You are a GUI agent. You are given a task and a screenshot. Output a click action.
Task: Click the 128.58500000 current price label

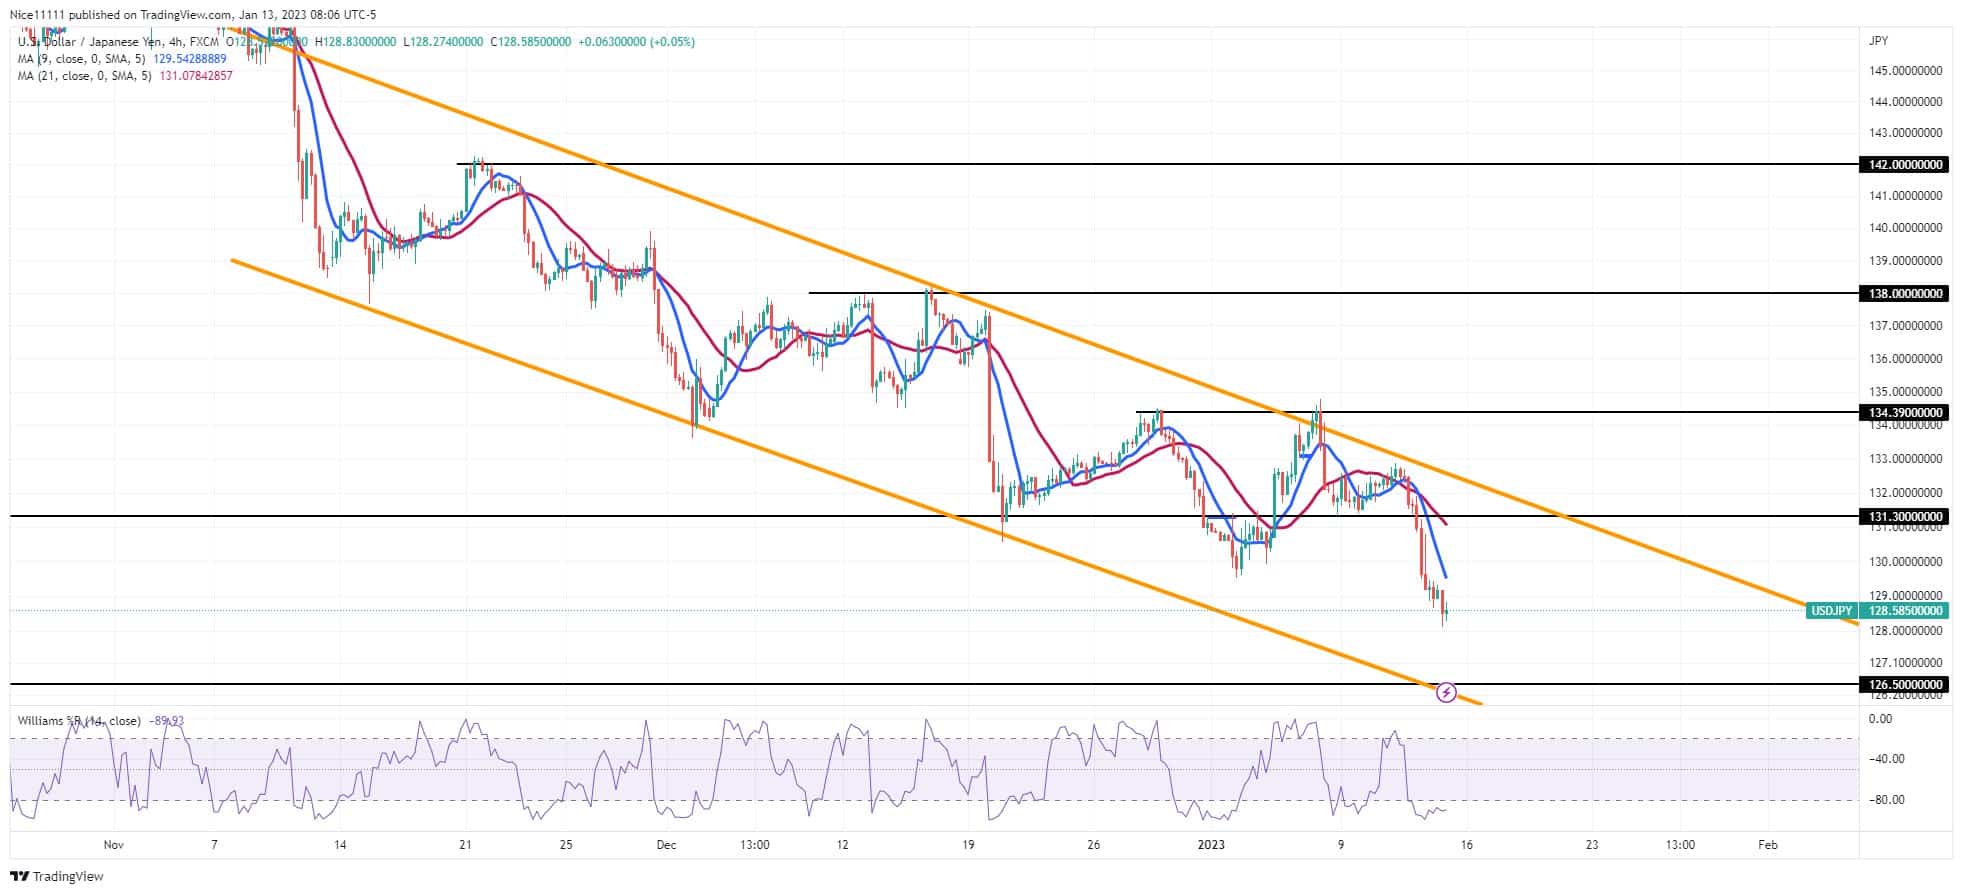coord(1904,610)
